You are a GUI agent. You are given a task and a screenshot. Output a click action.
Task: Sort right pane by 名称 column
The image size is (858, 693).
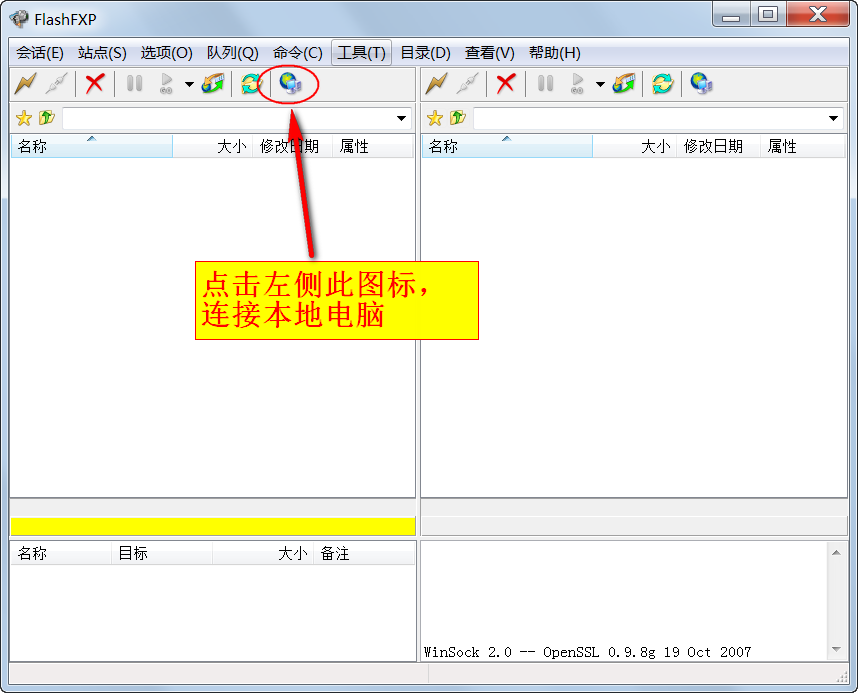tap(507, 146)
